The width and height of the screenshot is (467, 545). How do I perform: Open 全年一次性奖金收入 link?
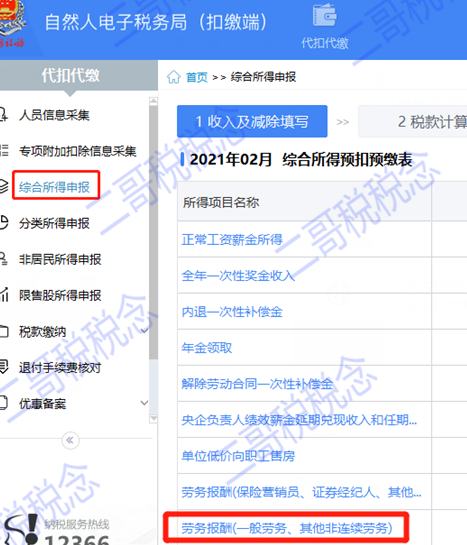point(238,276)
